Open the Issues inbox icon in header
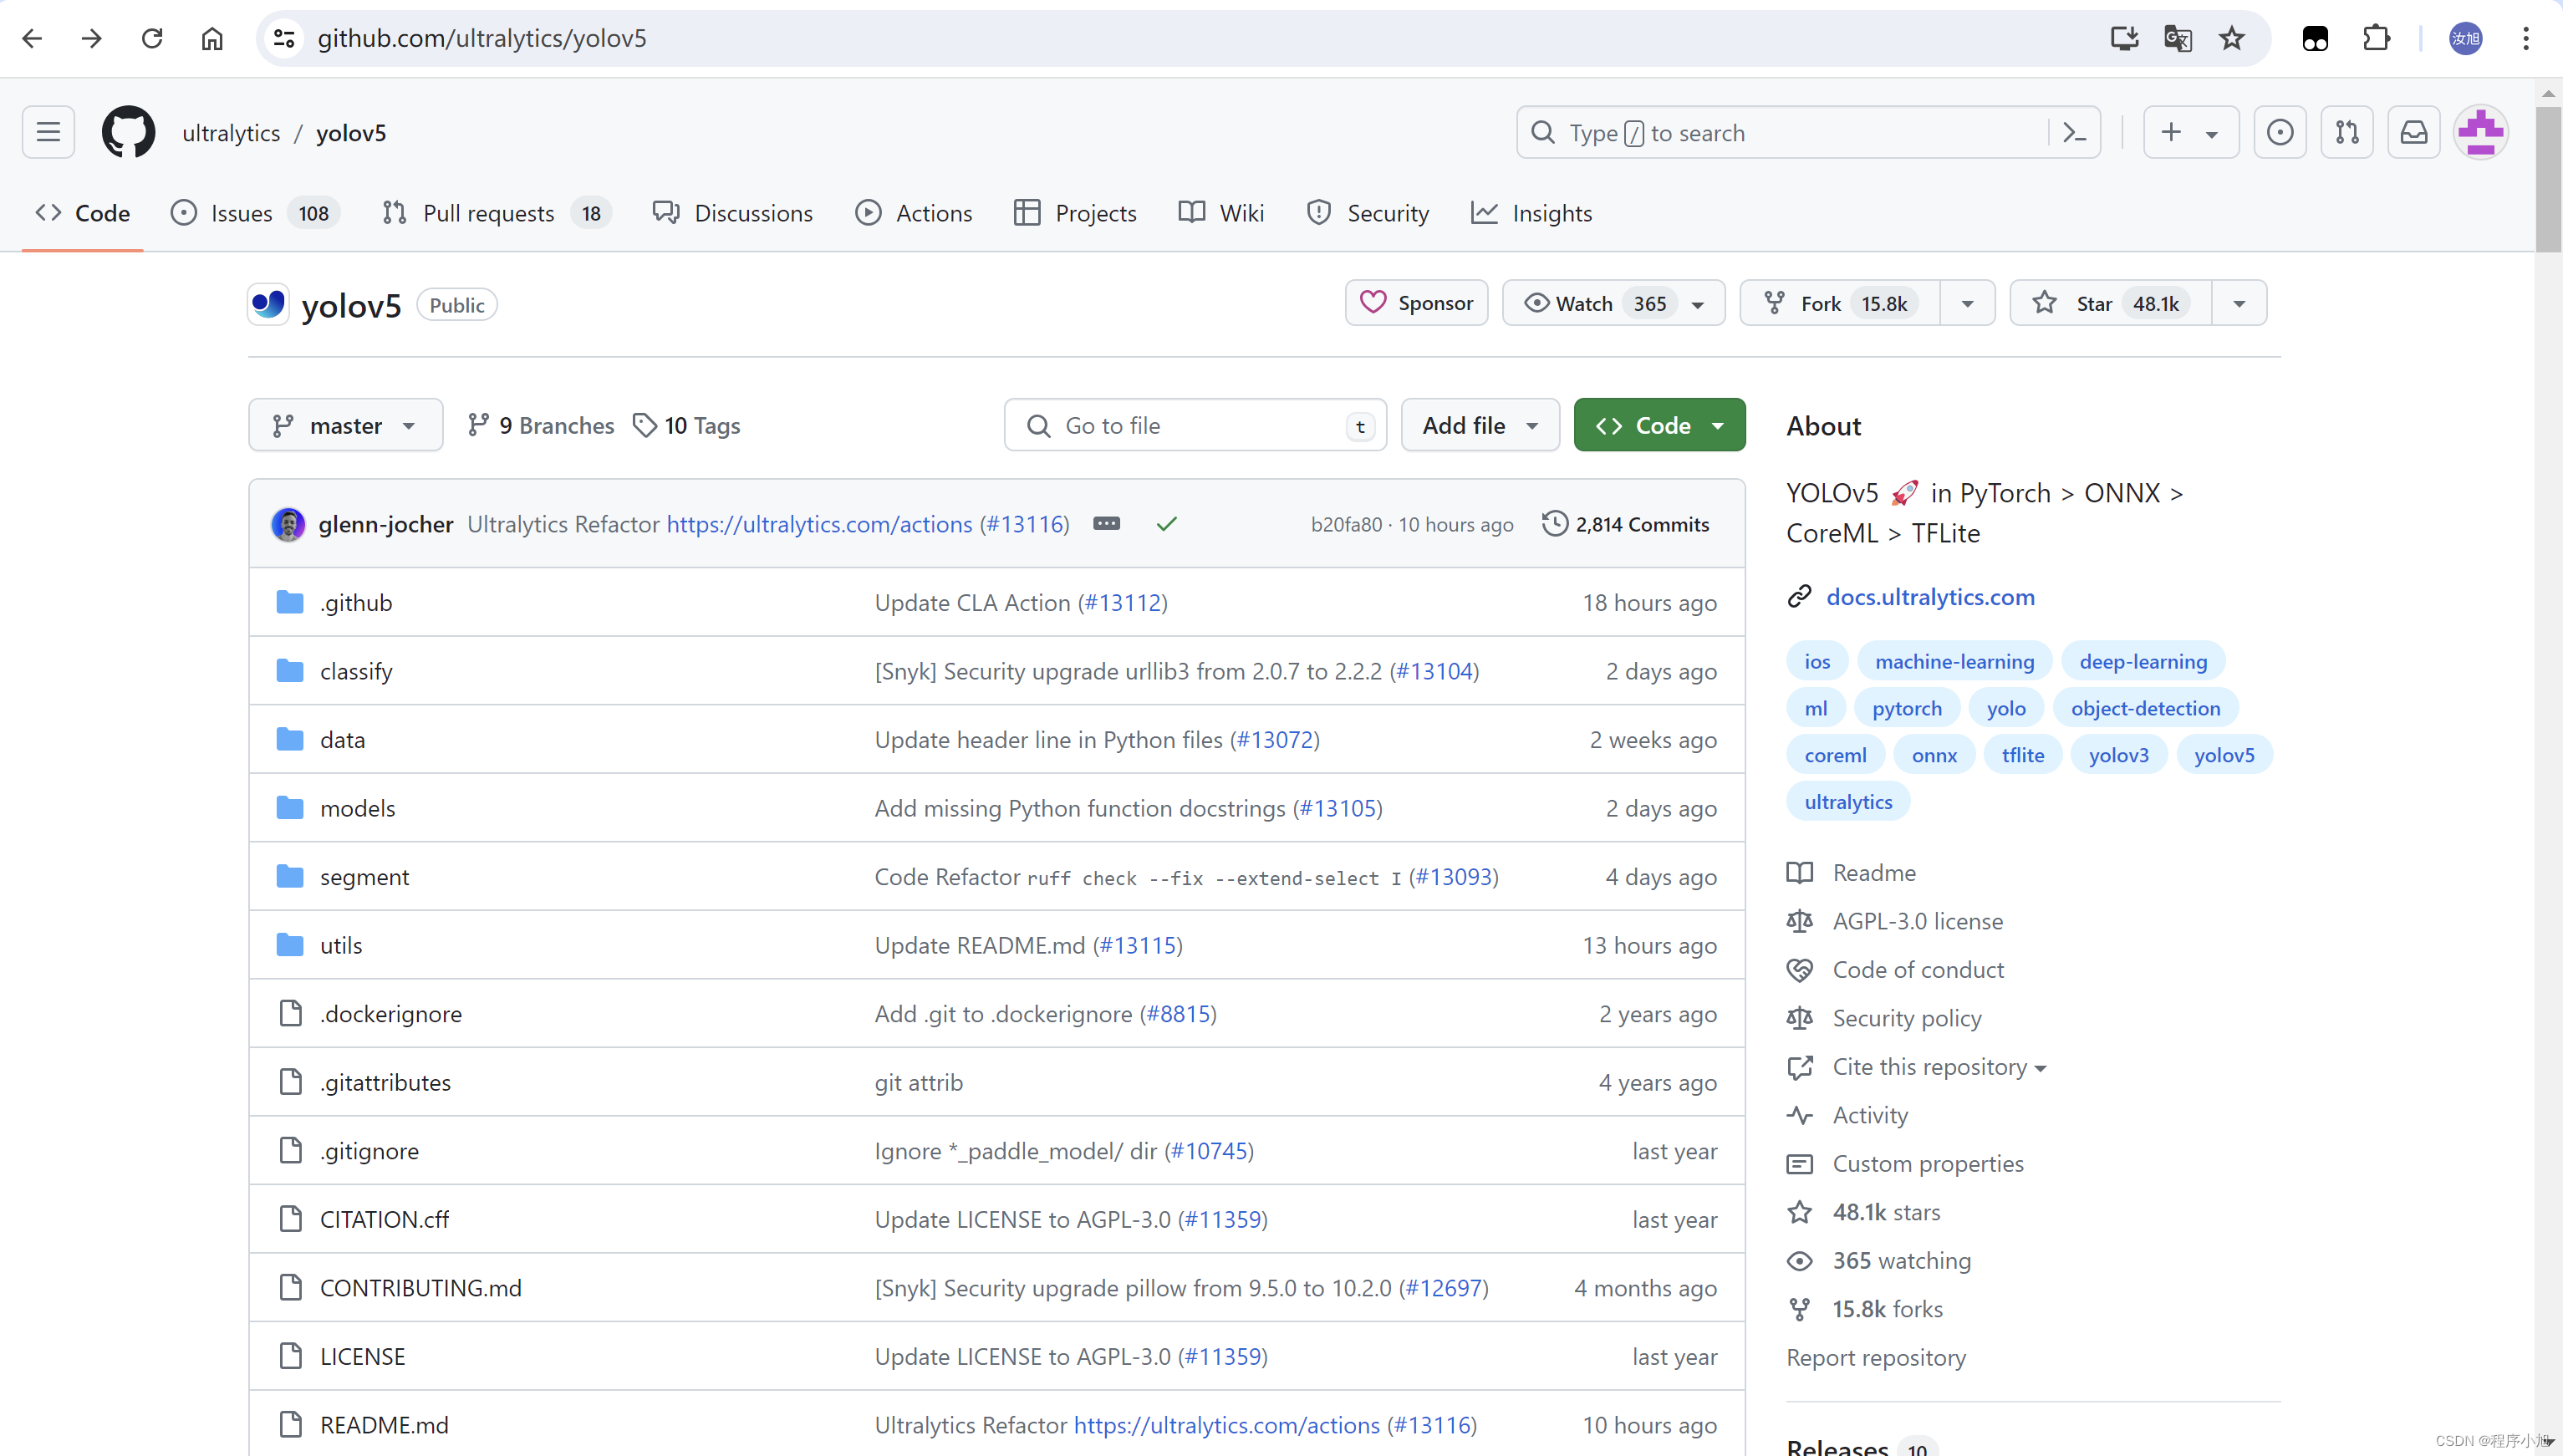Image resolution: width=2563 pixels, height=1456 pixels. click(x=2279, y=132)
